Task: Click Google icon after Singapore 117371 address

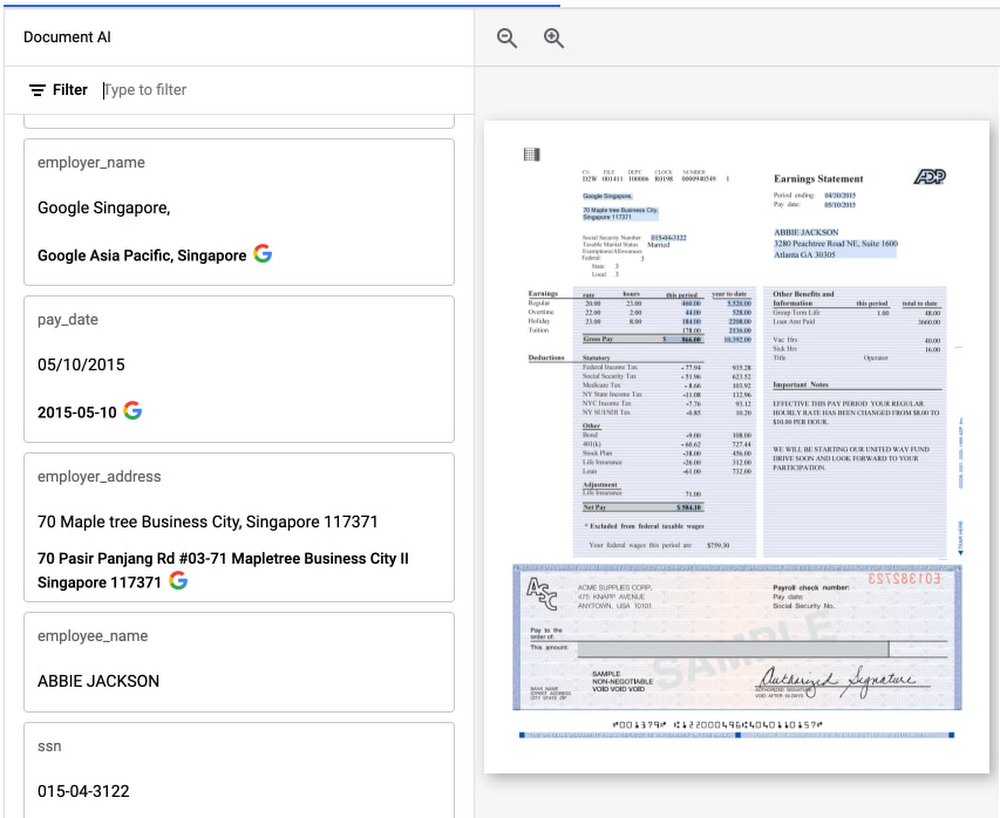Action: coord(179,580)
